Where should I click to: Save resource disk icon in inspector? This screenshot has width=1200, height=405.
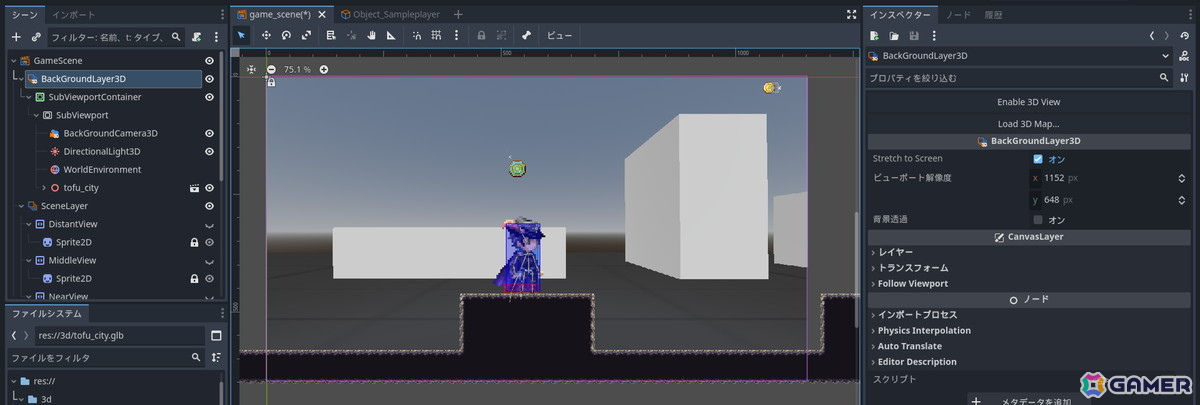[x=914, y=36]
